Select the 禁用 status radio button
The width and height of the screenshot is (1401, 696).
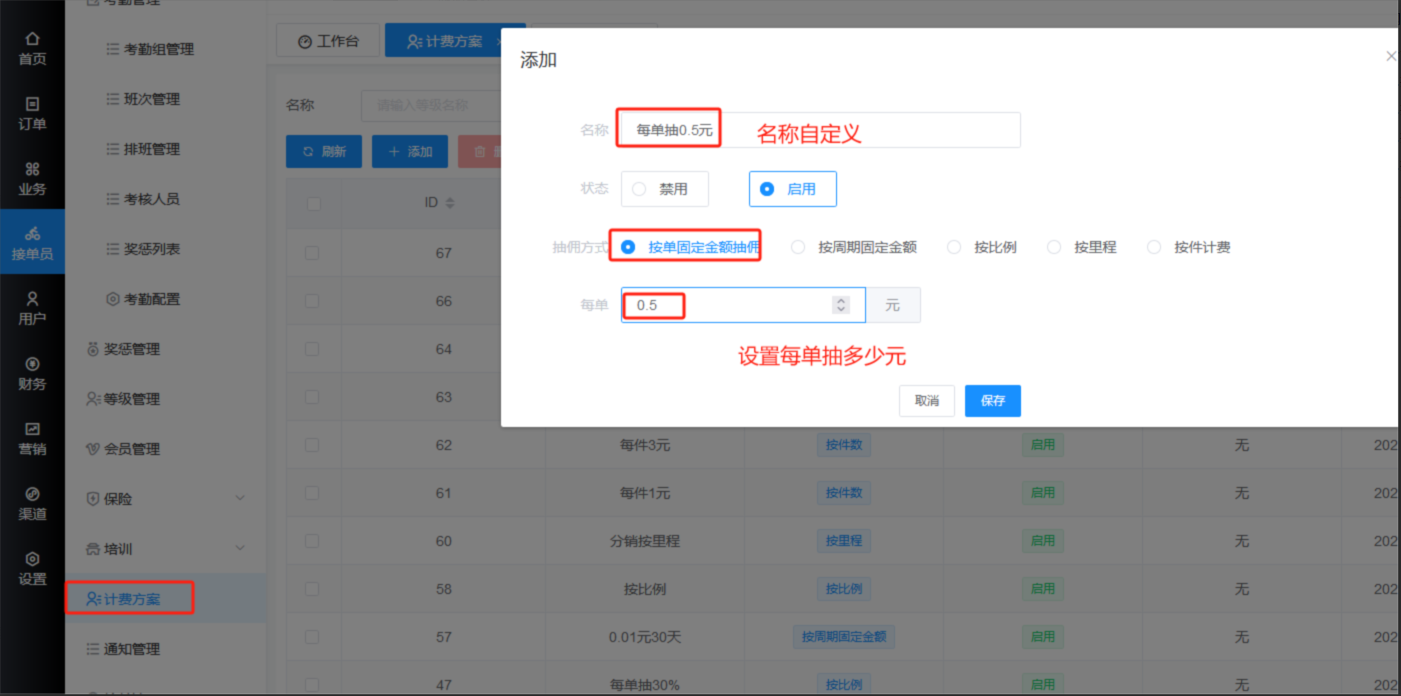tap(640, 189)
